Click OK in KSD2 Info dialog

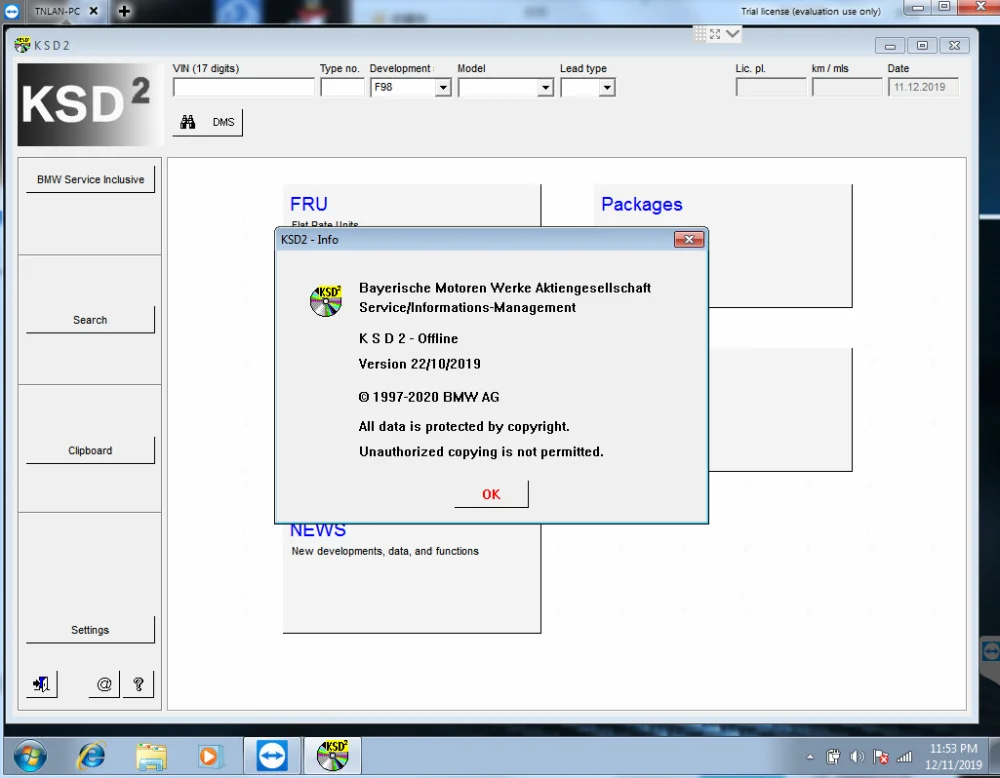click(491, 494)
